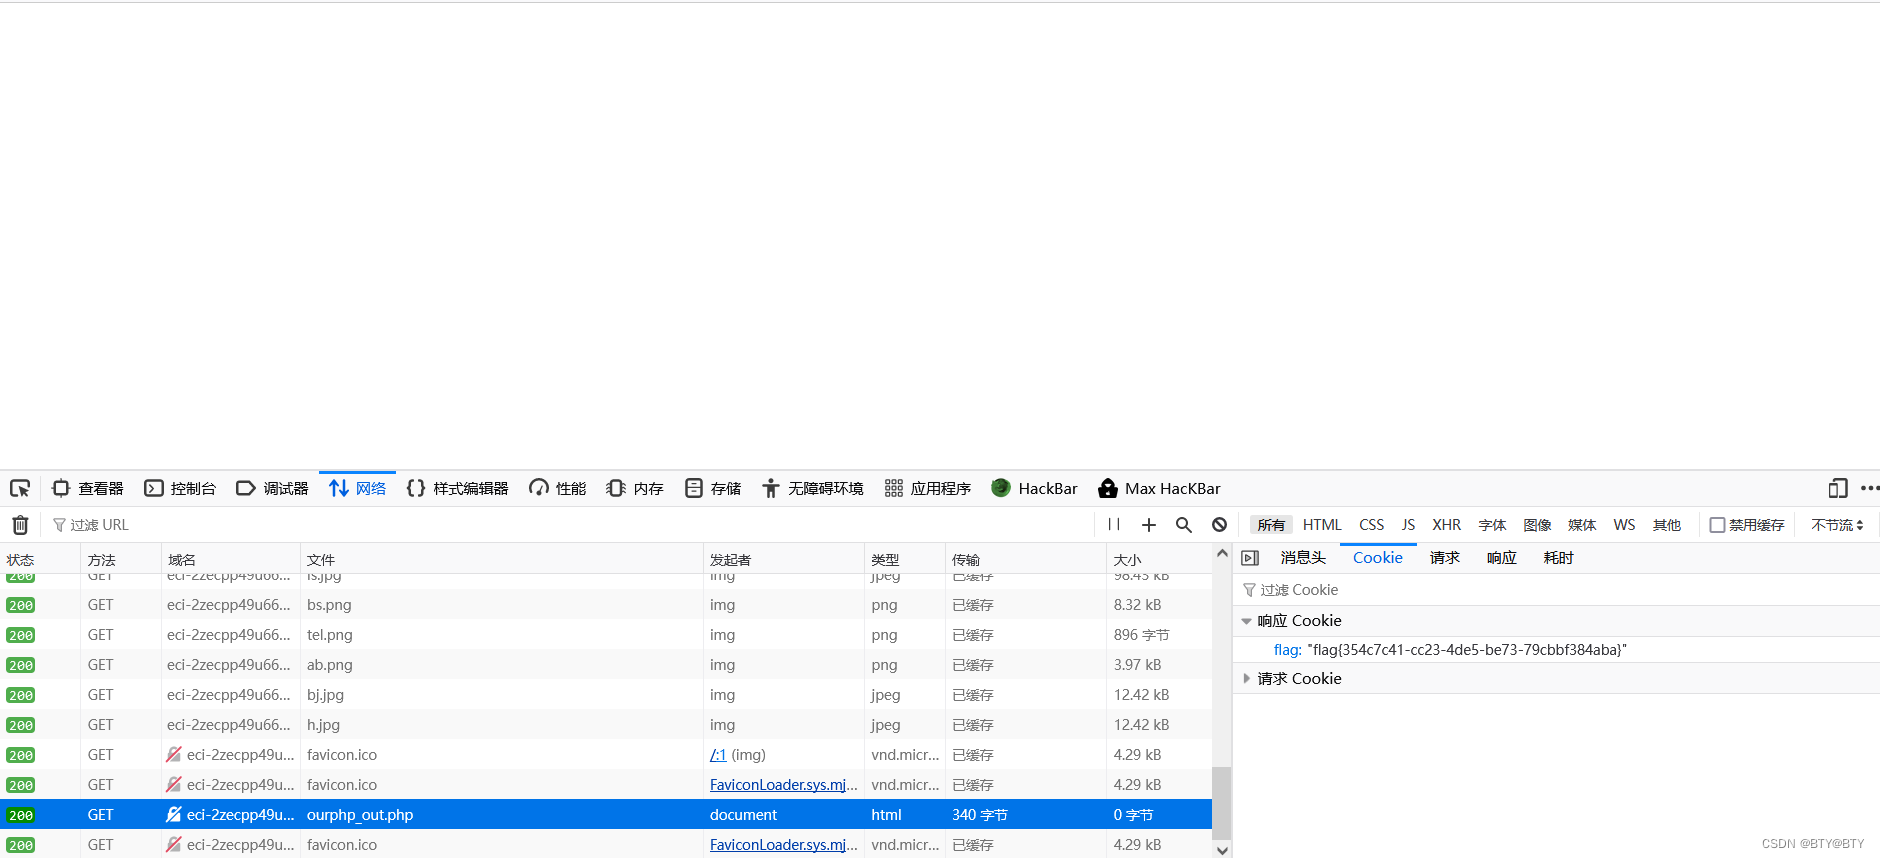Select the tel.png request row
The width and height of the screenshot is (1880, 858).
(606, 635)
